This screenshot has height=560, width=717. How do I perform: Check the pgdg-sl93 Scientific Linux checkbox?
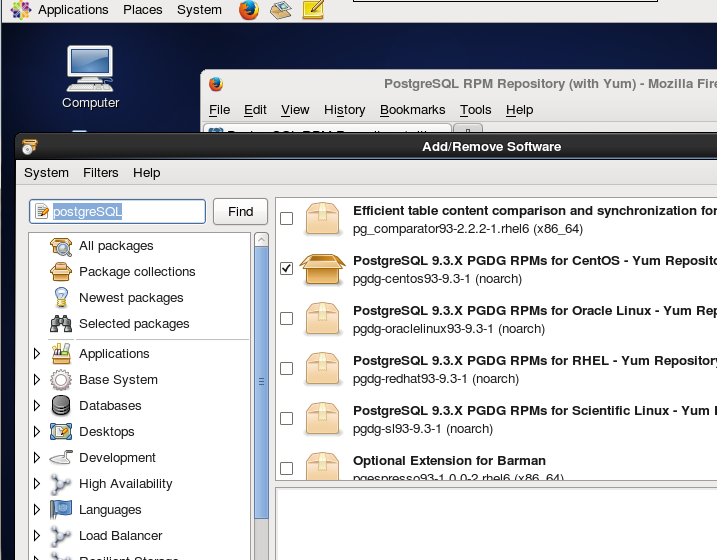tap(287, 418)
